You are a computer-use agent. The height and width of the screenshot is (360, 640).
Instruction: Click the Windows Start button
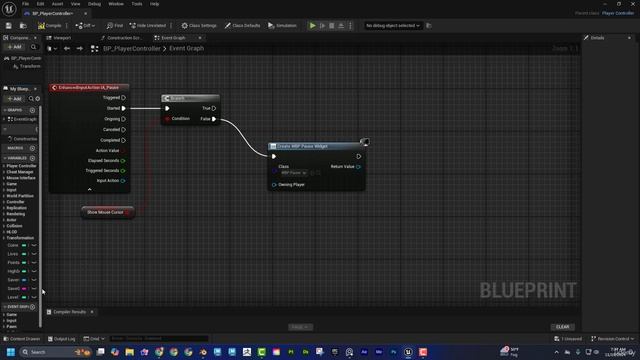pos(11,352)
